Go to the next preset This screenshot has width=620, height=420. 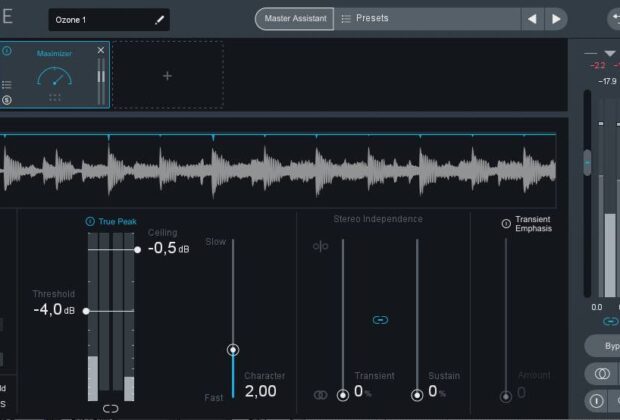click(556, 19)
